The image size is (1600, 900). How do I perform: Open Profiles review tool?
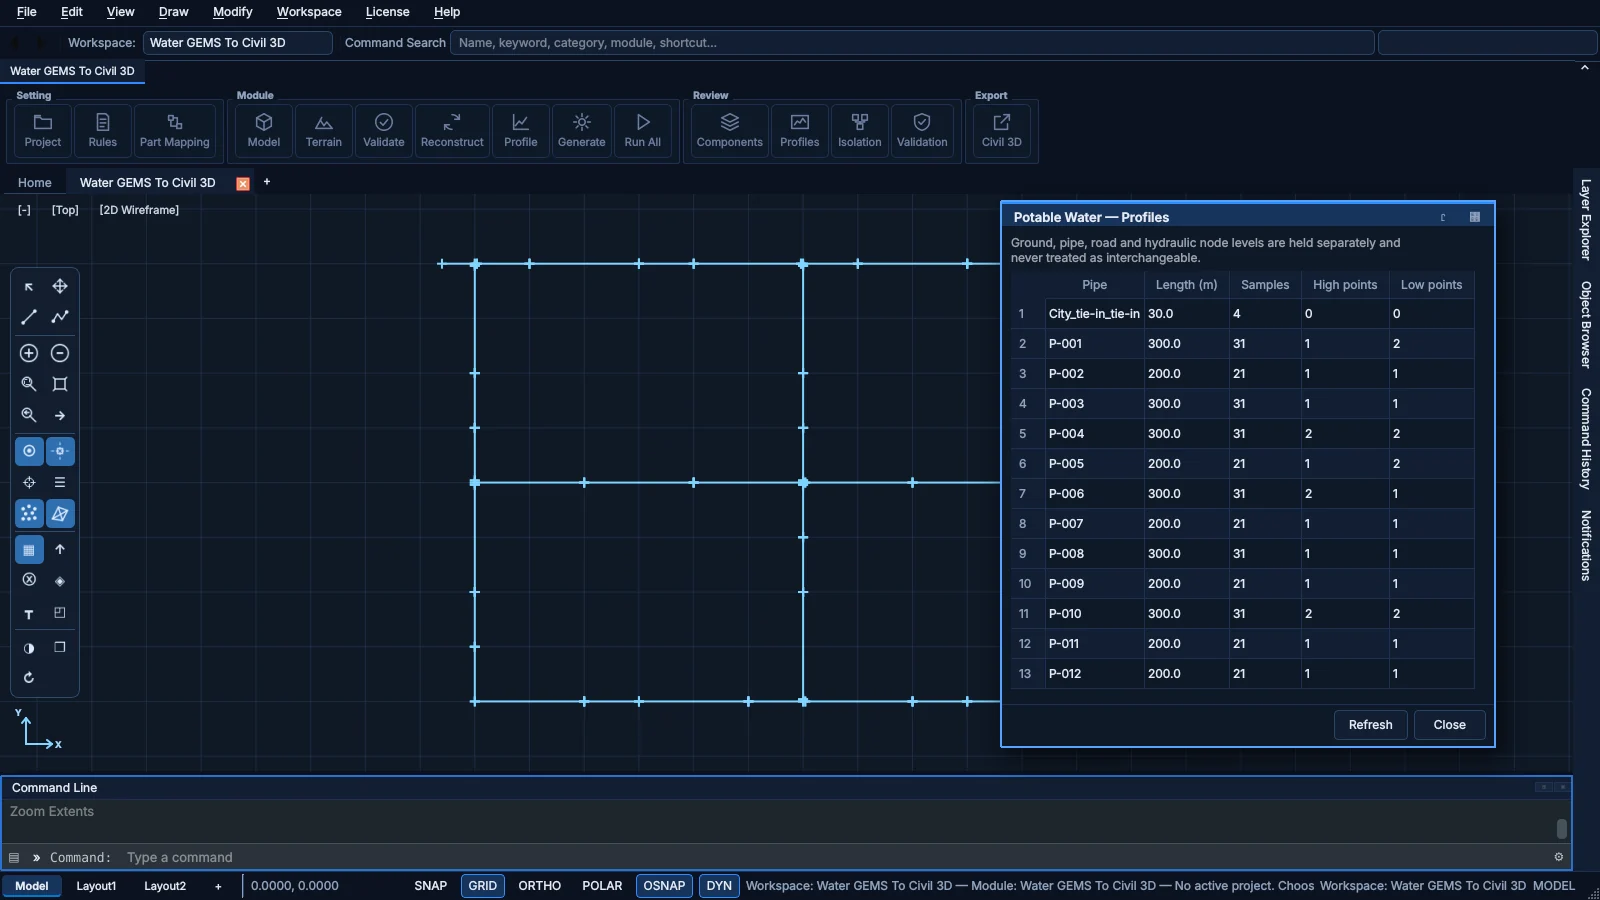(x=800, y=131)
